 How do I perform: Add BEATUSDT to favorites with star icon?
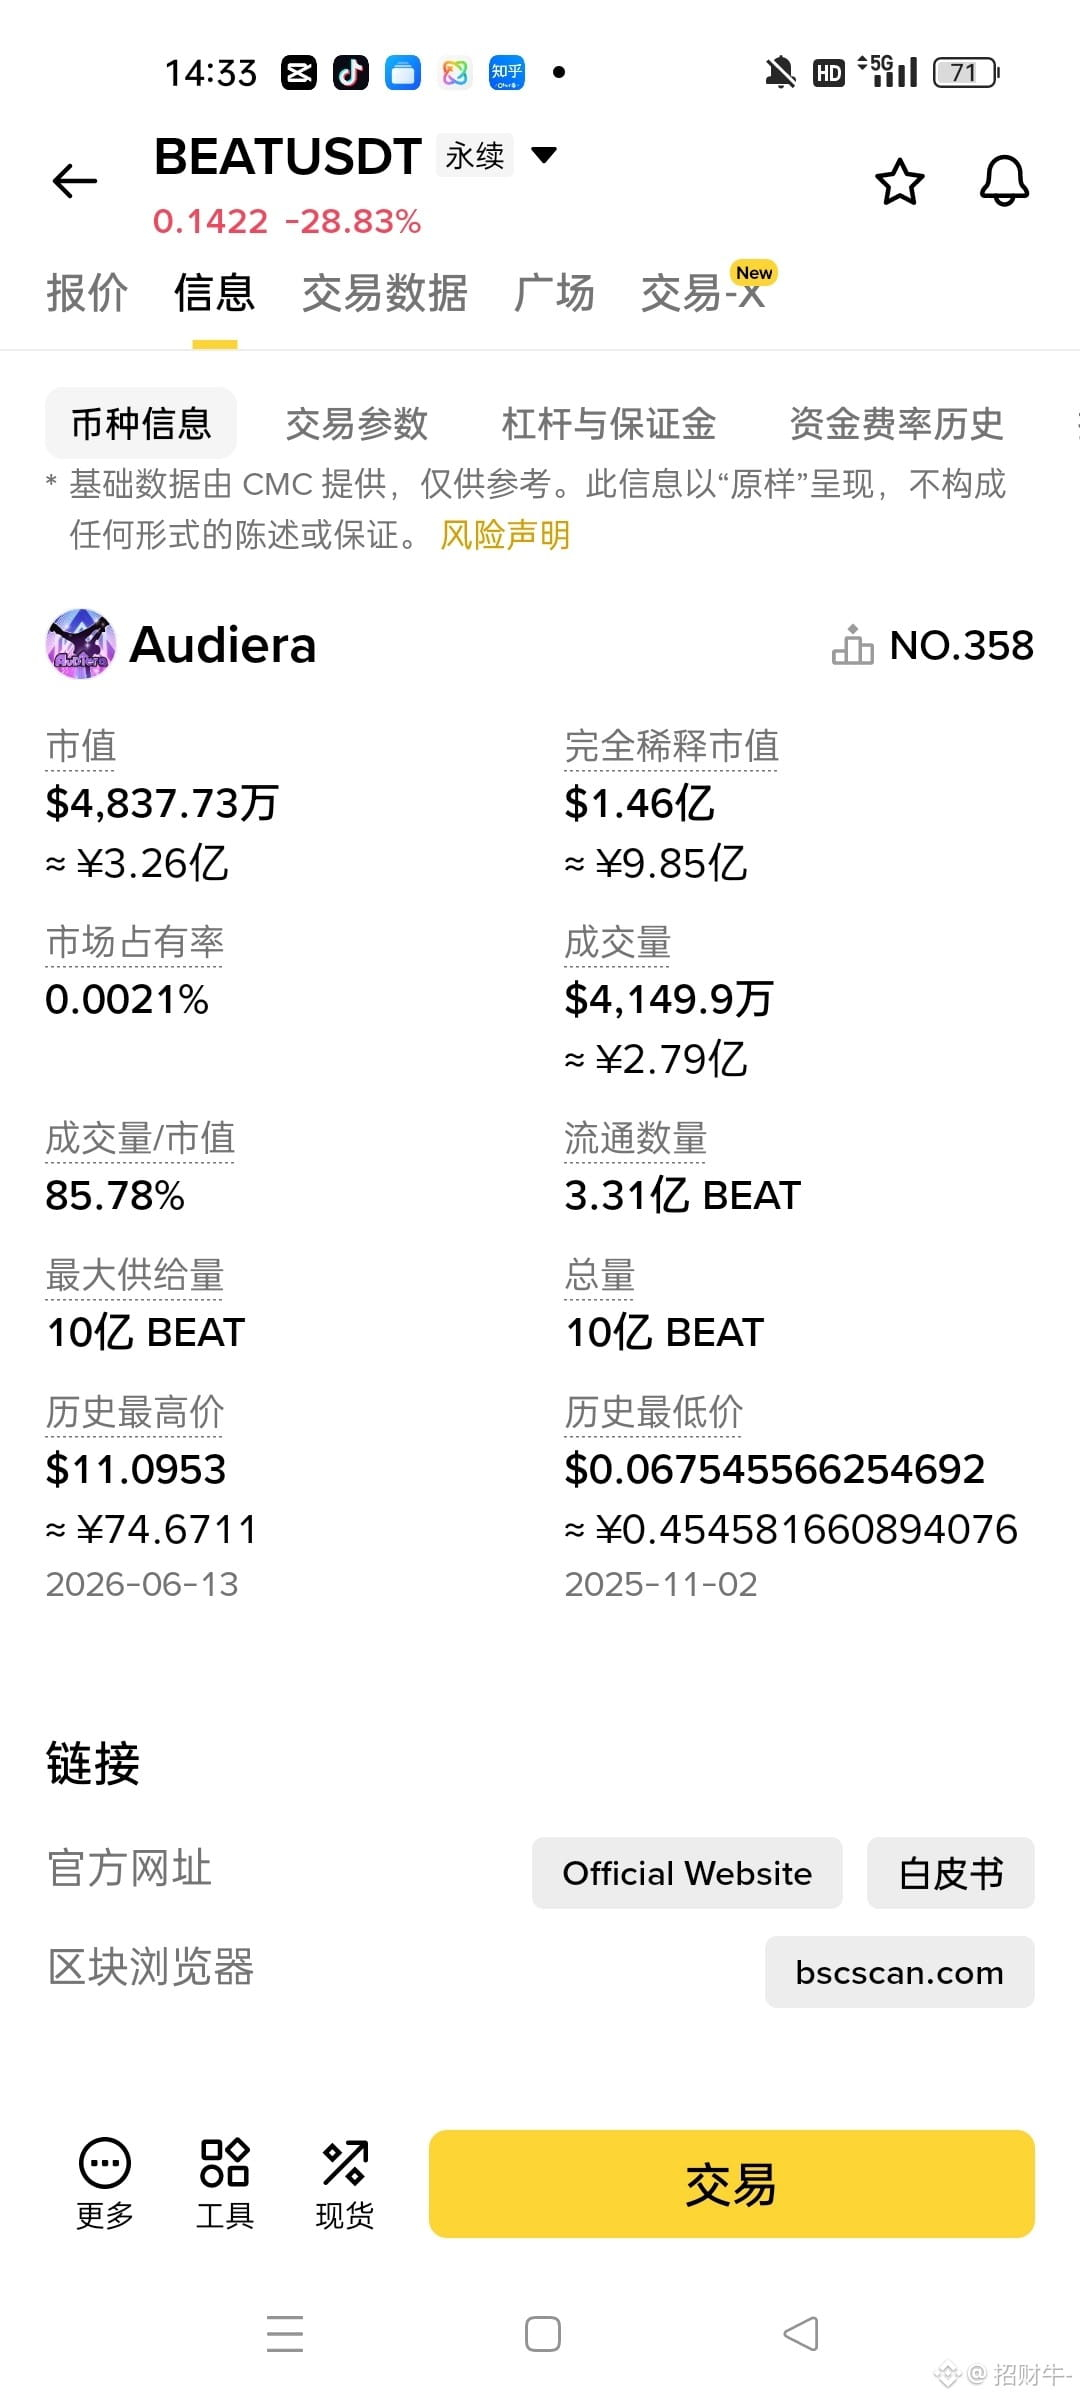(x=899, y=182)
